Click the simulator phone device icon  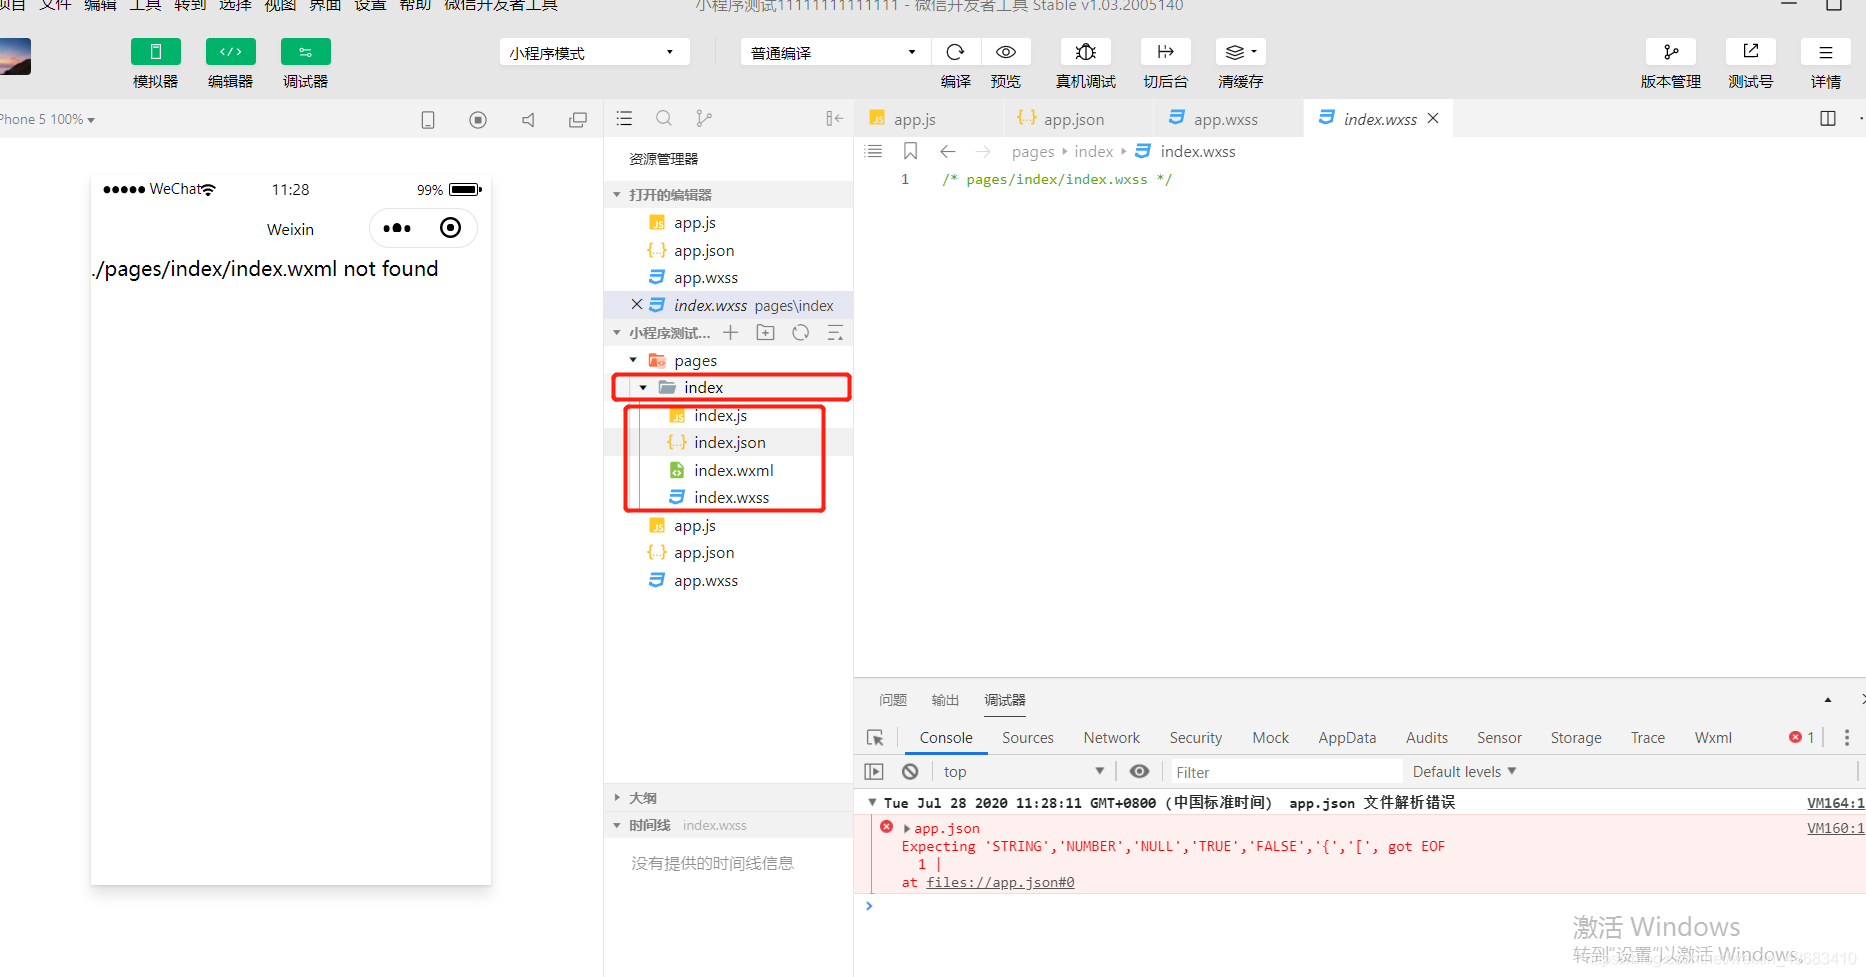[428, 120]
